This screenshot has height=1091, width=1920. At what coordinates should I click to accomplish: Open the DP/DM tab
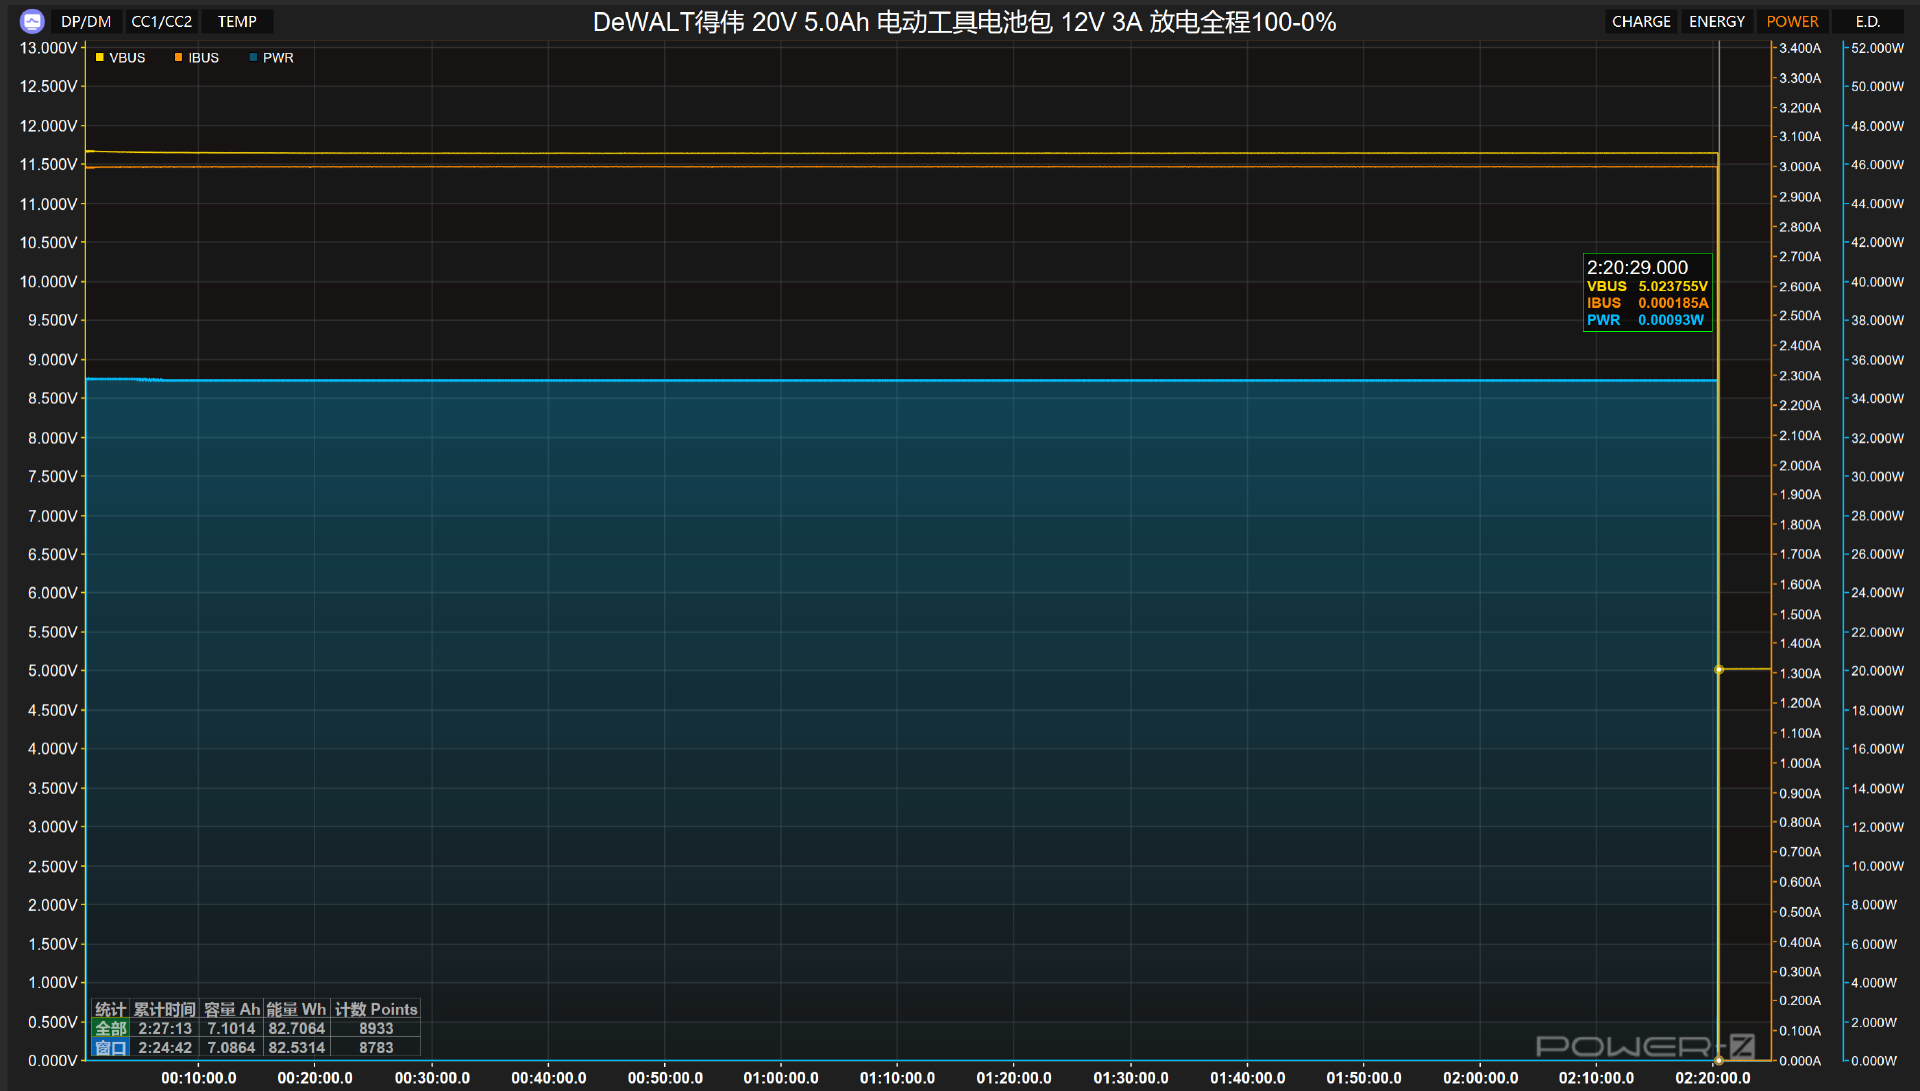click(x=86, y=21)
